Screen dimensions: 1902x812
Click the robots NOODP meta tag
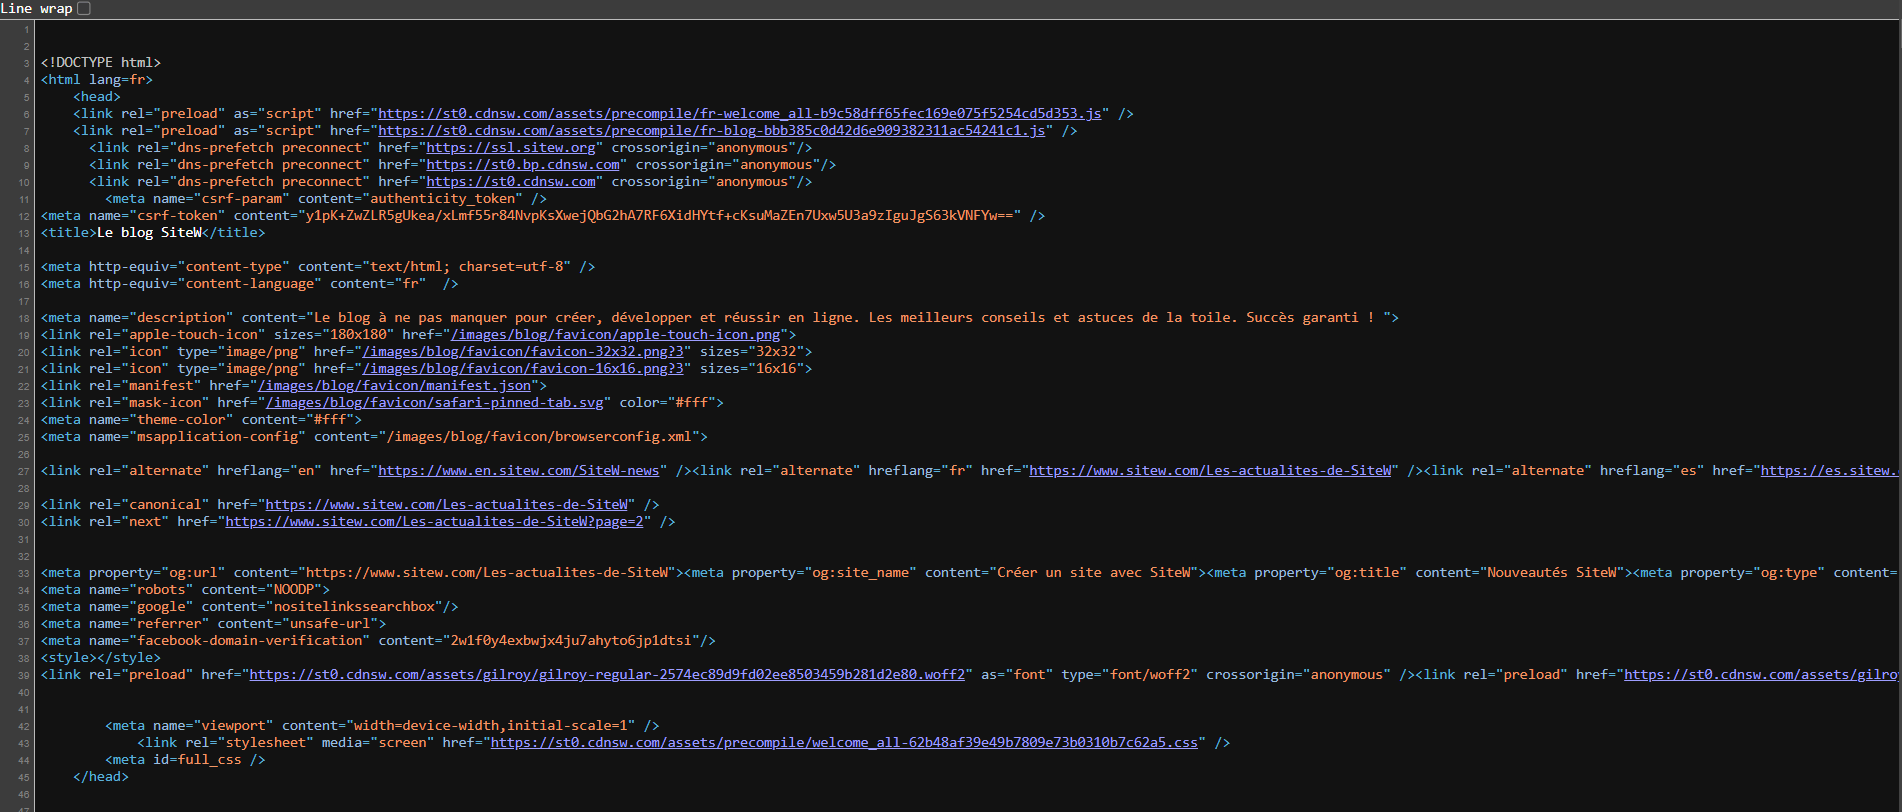click(185, 590)
